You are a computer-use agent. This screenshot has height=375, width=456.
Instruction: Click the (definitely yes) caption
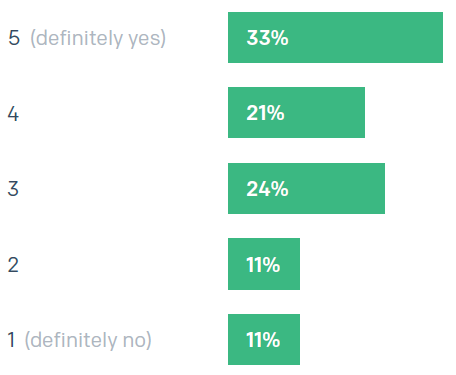coord(98,38)
